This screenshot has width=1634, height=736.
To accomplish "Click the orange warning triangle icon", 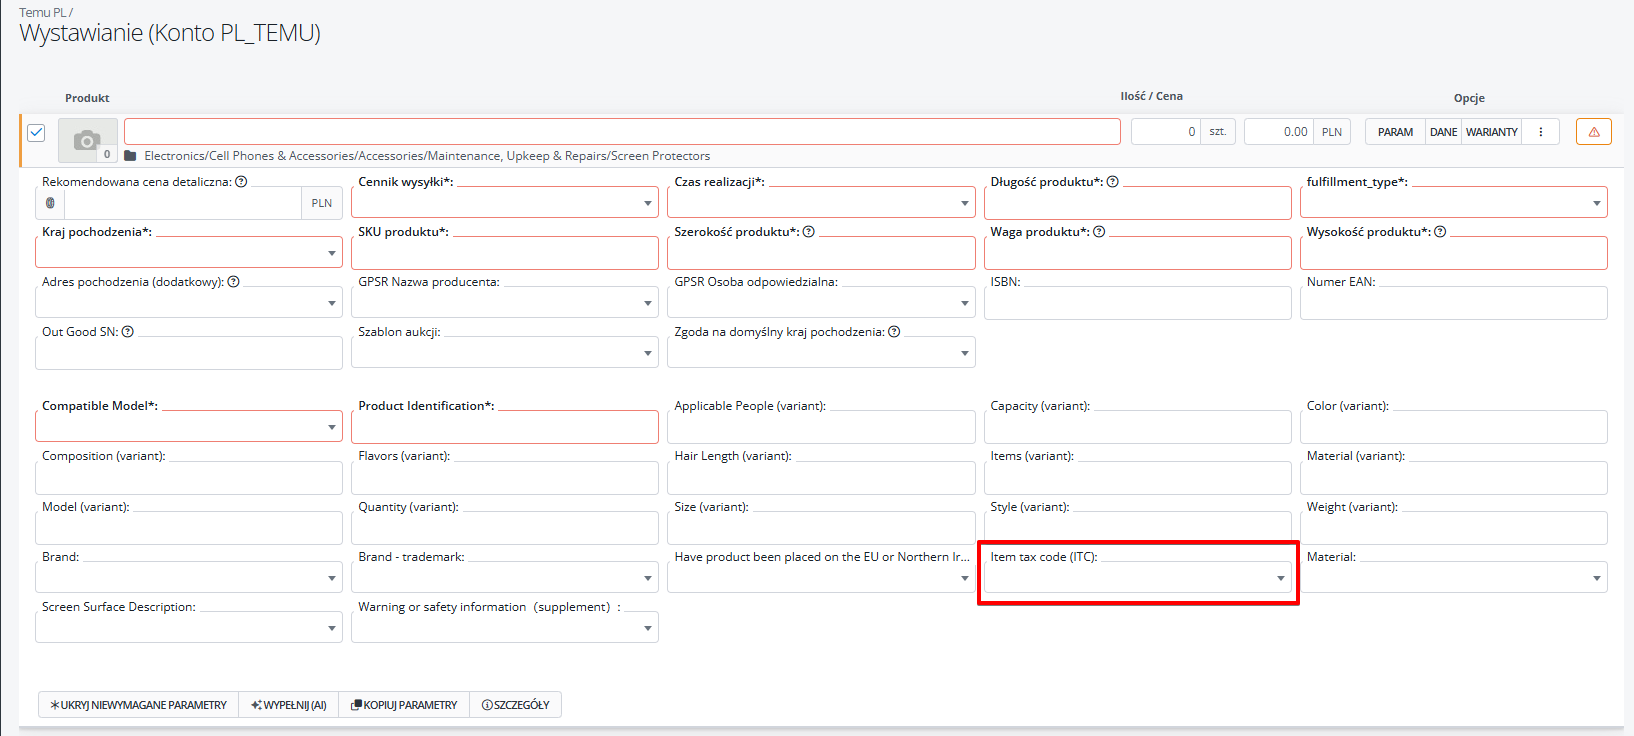I will pyautogui.click(x=1593, y=132).
